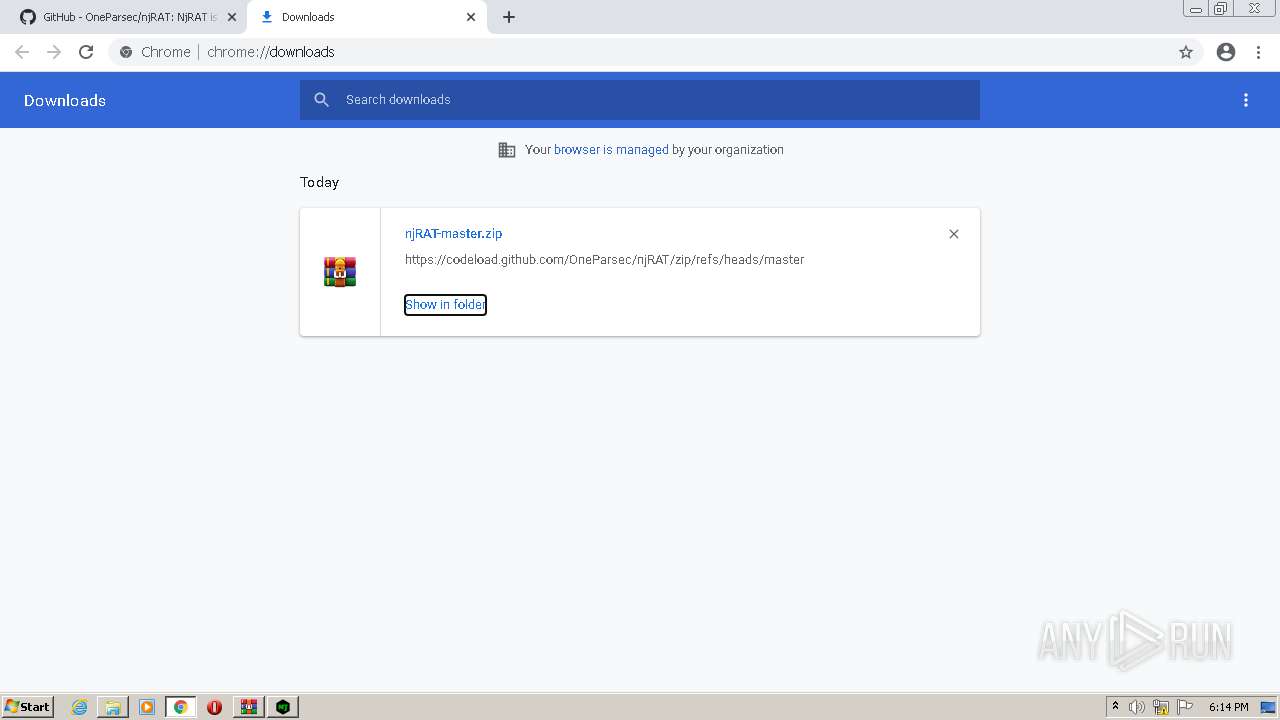Click the Chrome site info icon
Screen dimensions: 1280x720
[126, 52]
